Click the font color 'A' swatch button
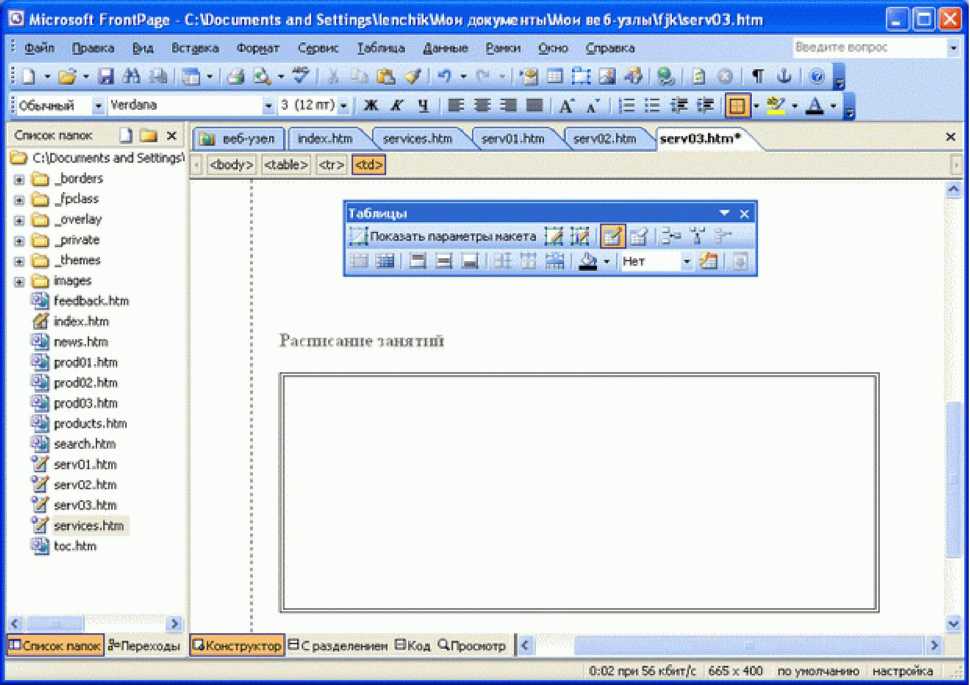This screenshot has height=685, width=970. point(814,106)
